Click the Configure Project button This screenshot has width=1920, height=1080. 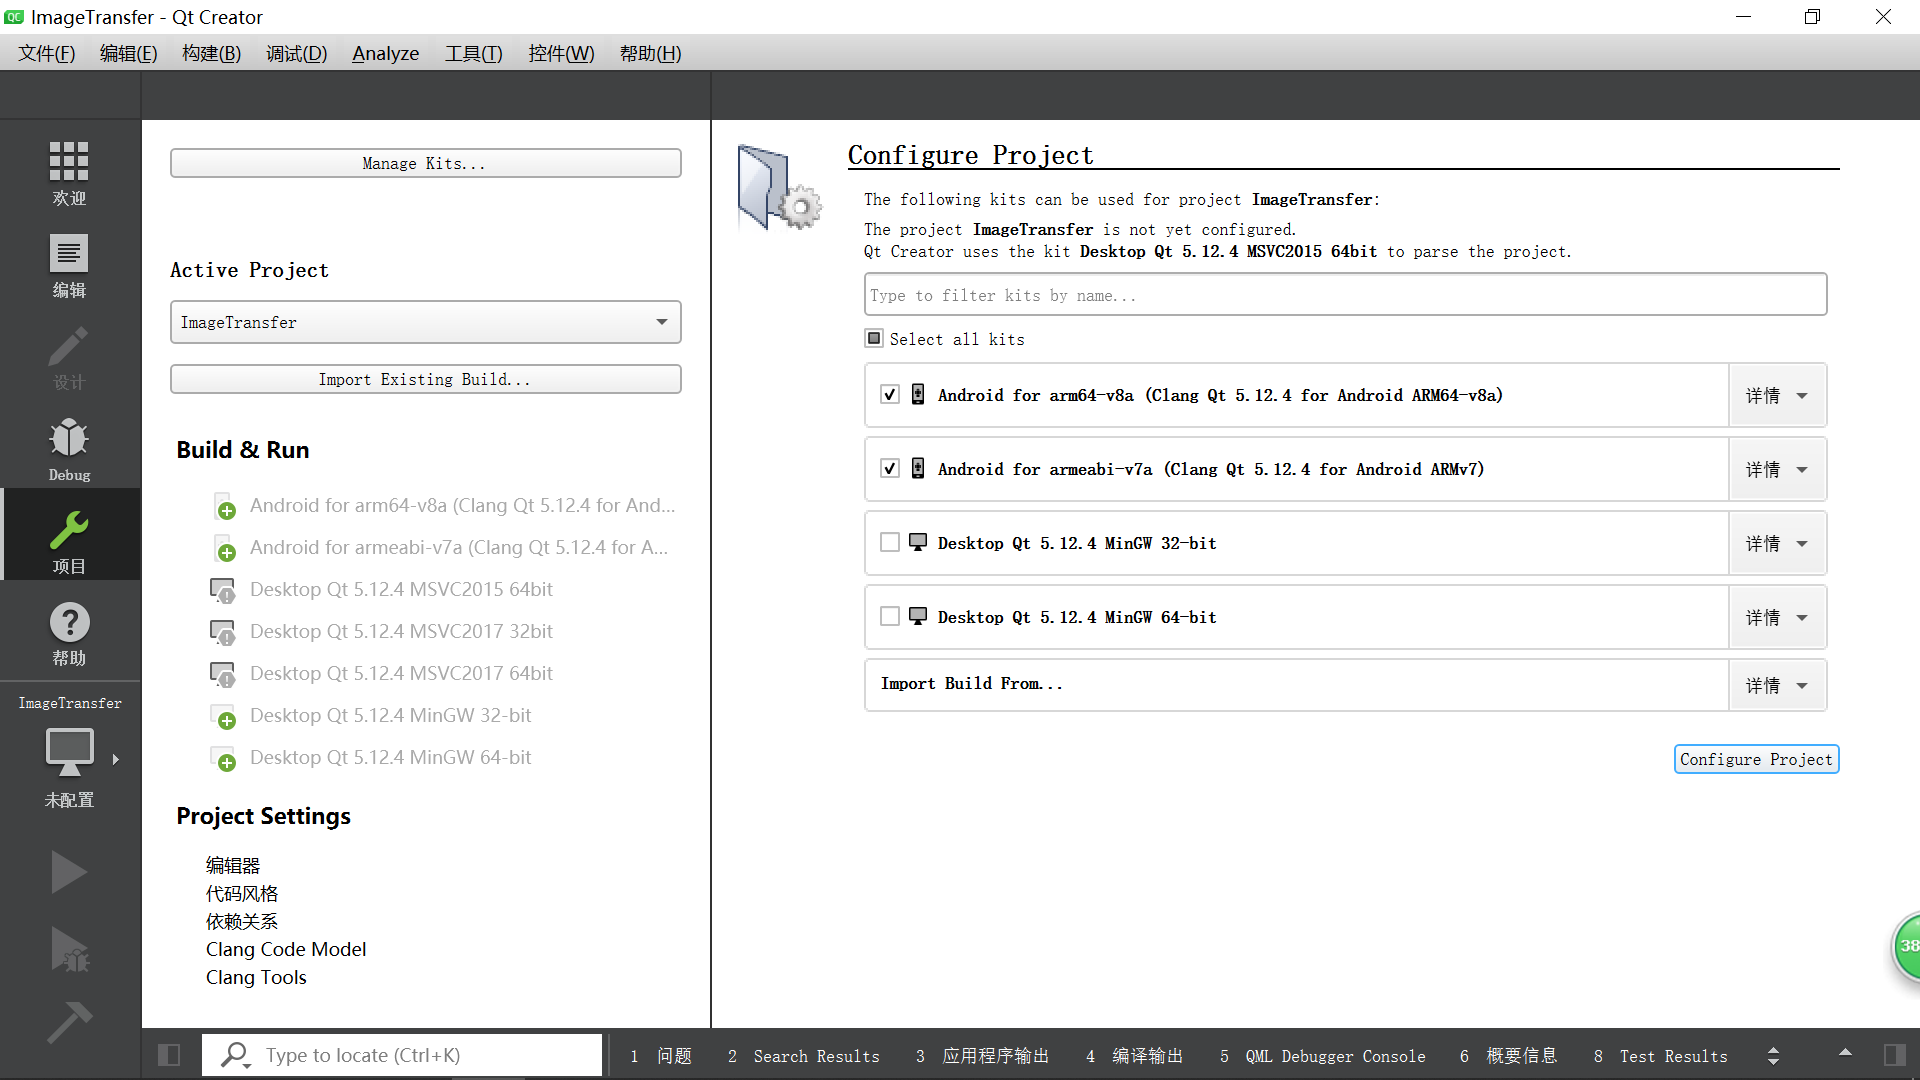coord(1756,759)
